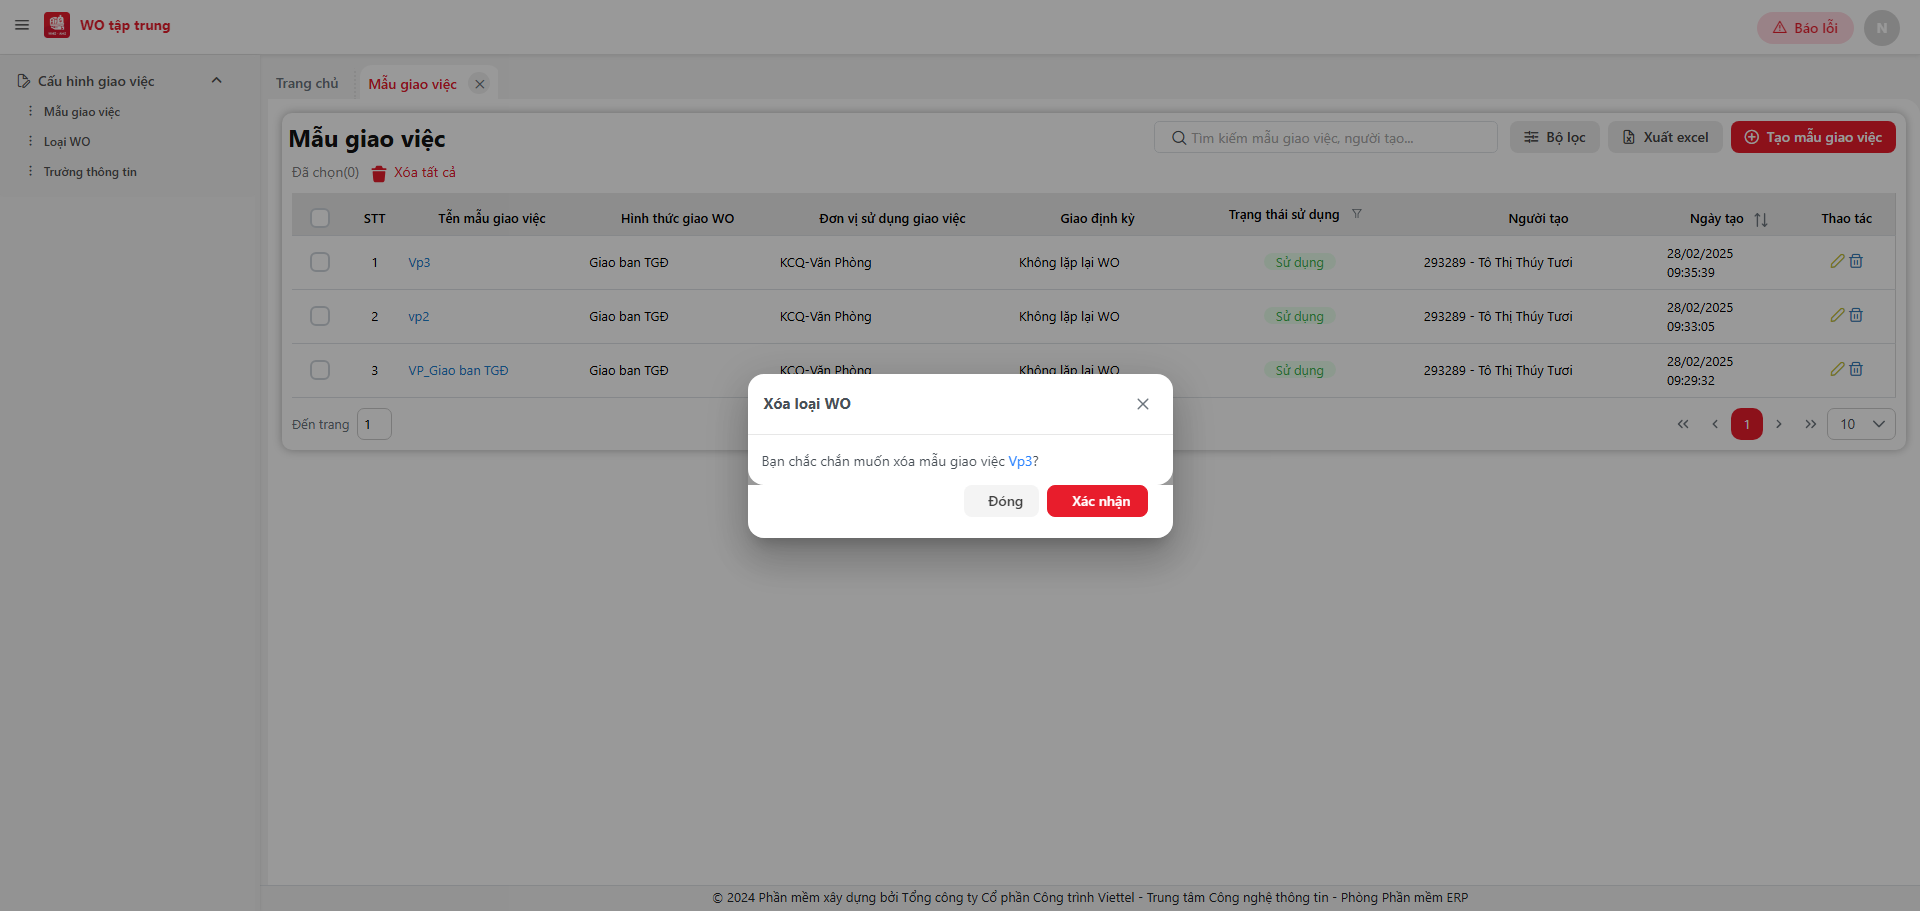
Task: Click the user avatar N icon
Action: click(x=1882, y=28)
